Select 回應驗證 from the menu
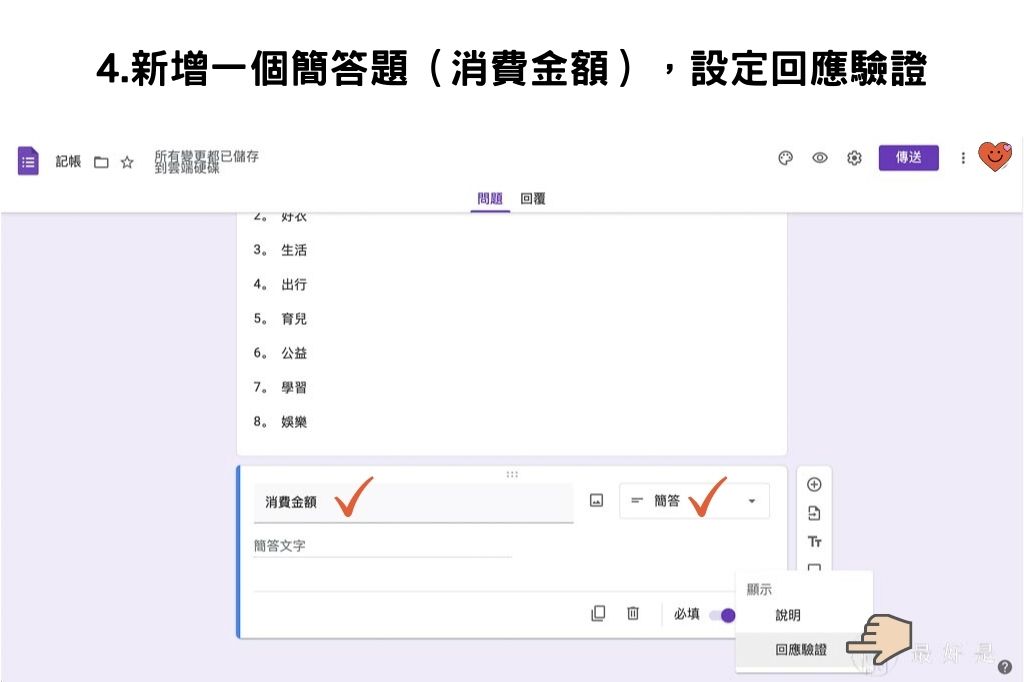Screen dimensions: 1024x682 pyautogui.click(x=804, y=649)
